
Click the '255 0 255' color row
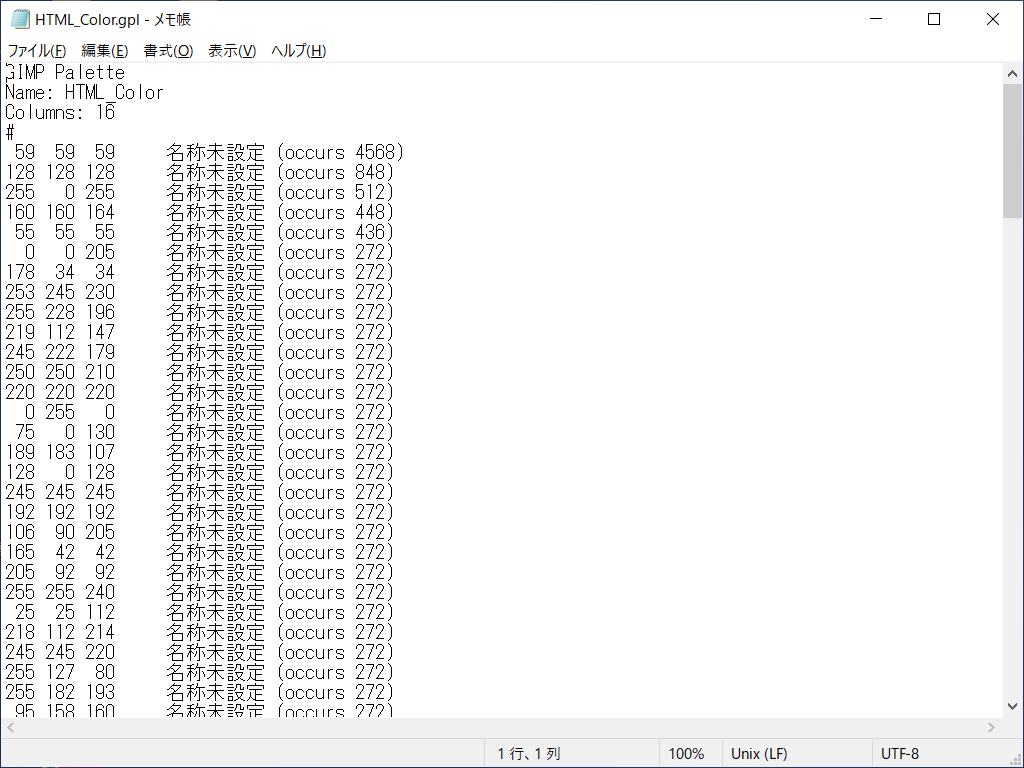(x=200, y=193)
